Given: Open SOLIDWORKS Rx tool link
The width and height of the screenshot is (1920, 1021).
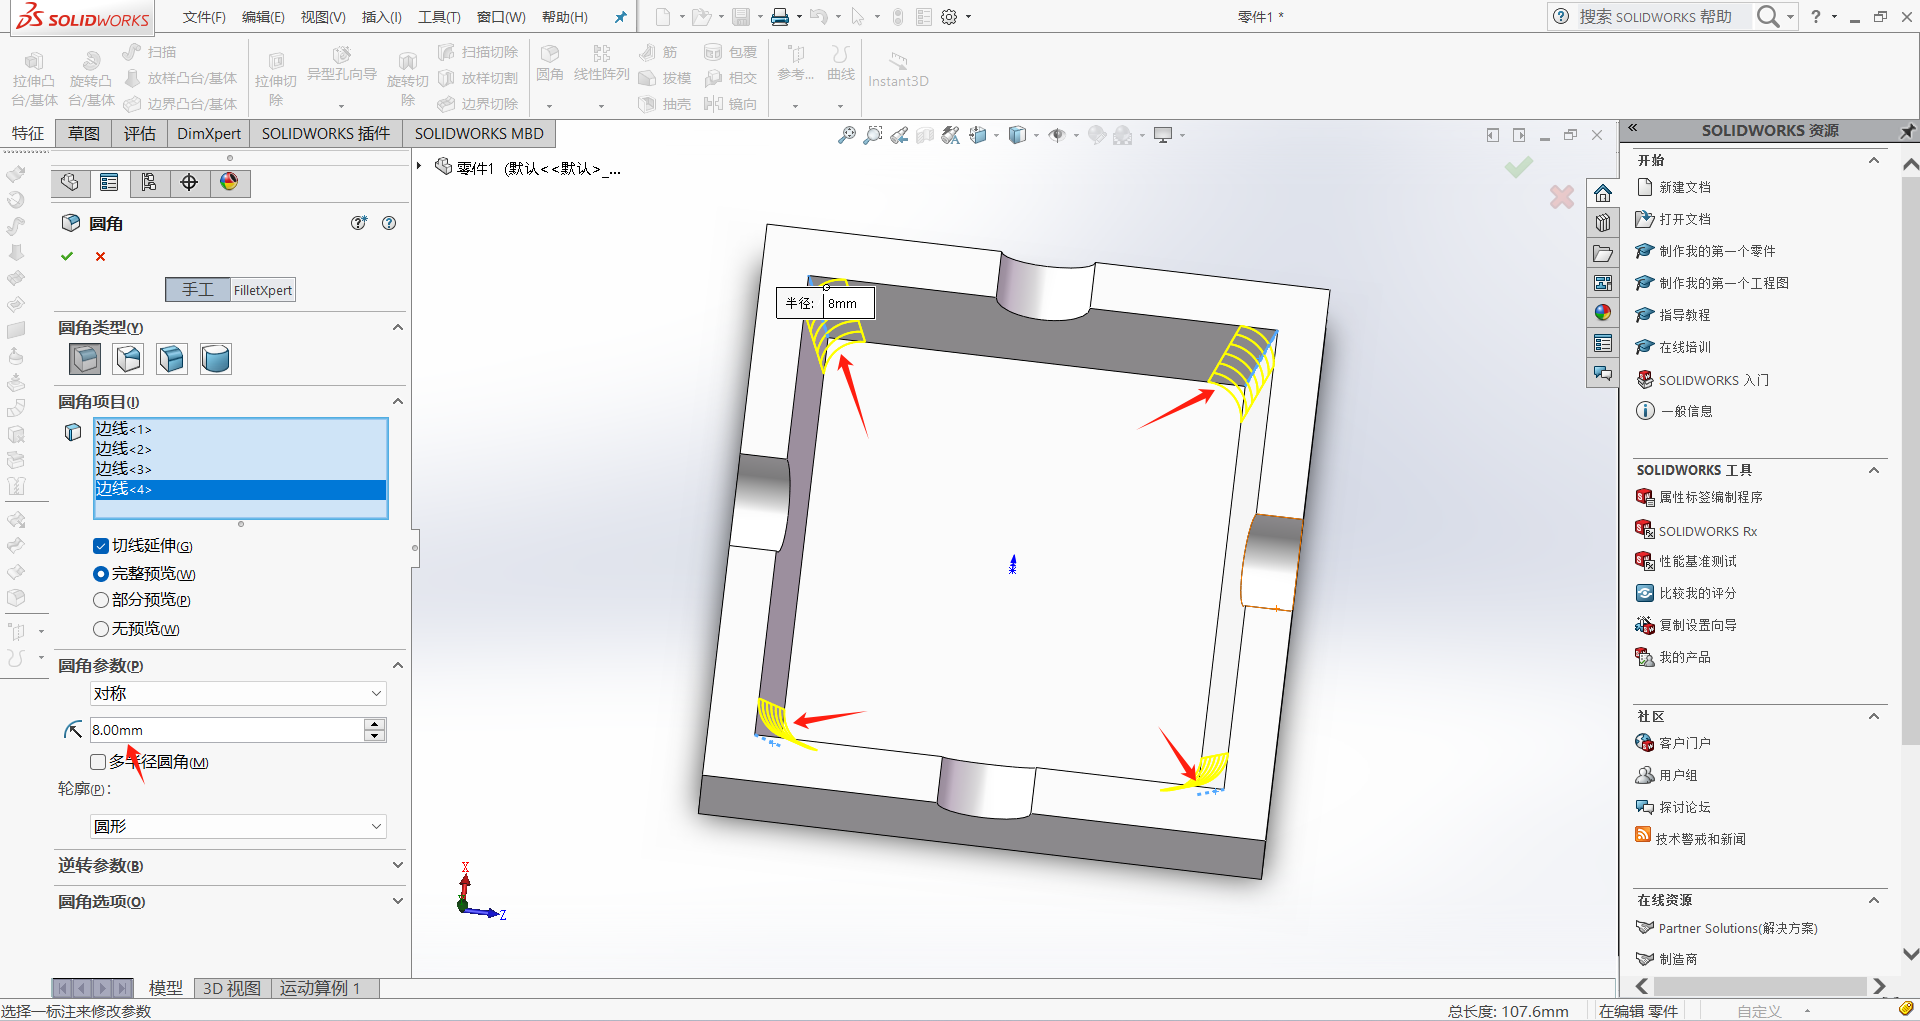Looking at the screenshot, I should [1708, 531].
